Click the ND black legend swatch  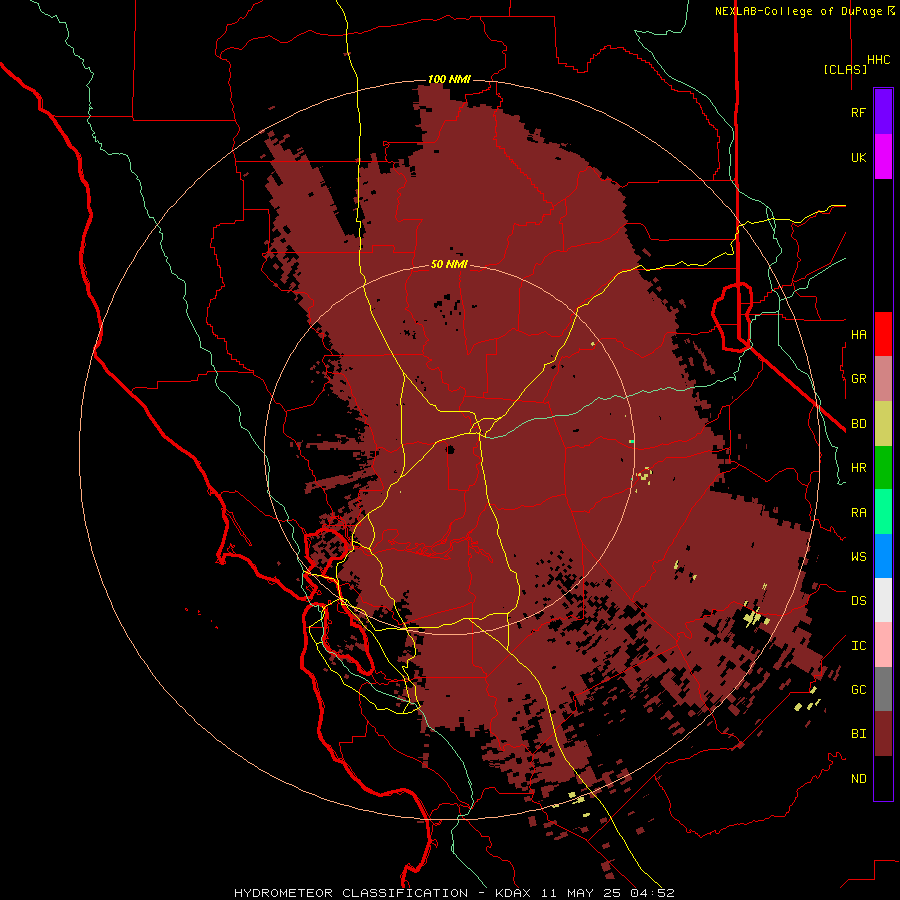tap(883, 778)
